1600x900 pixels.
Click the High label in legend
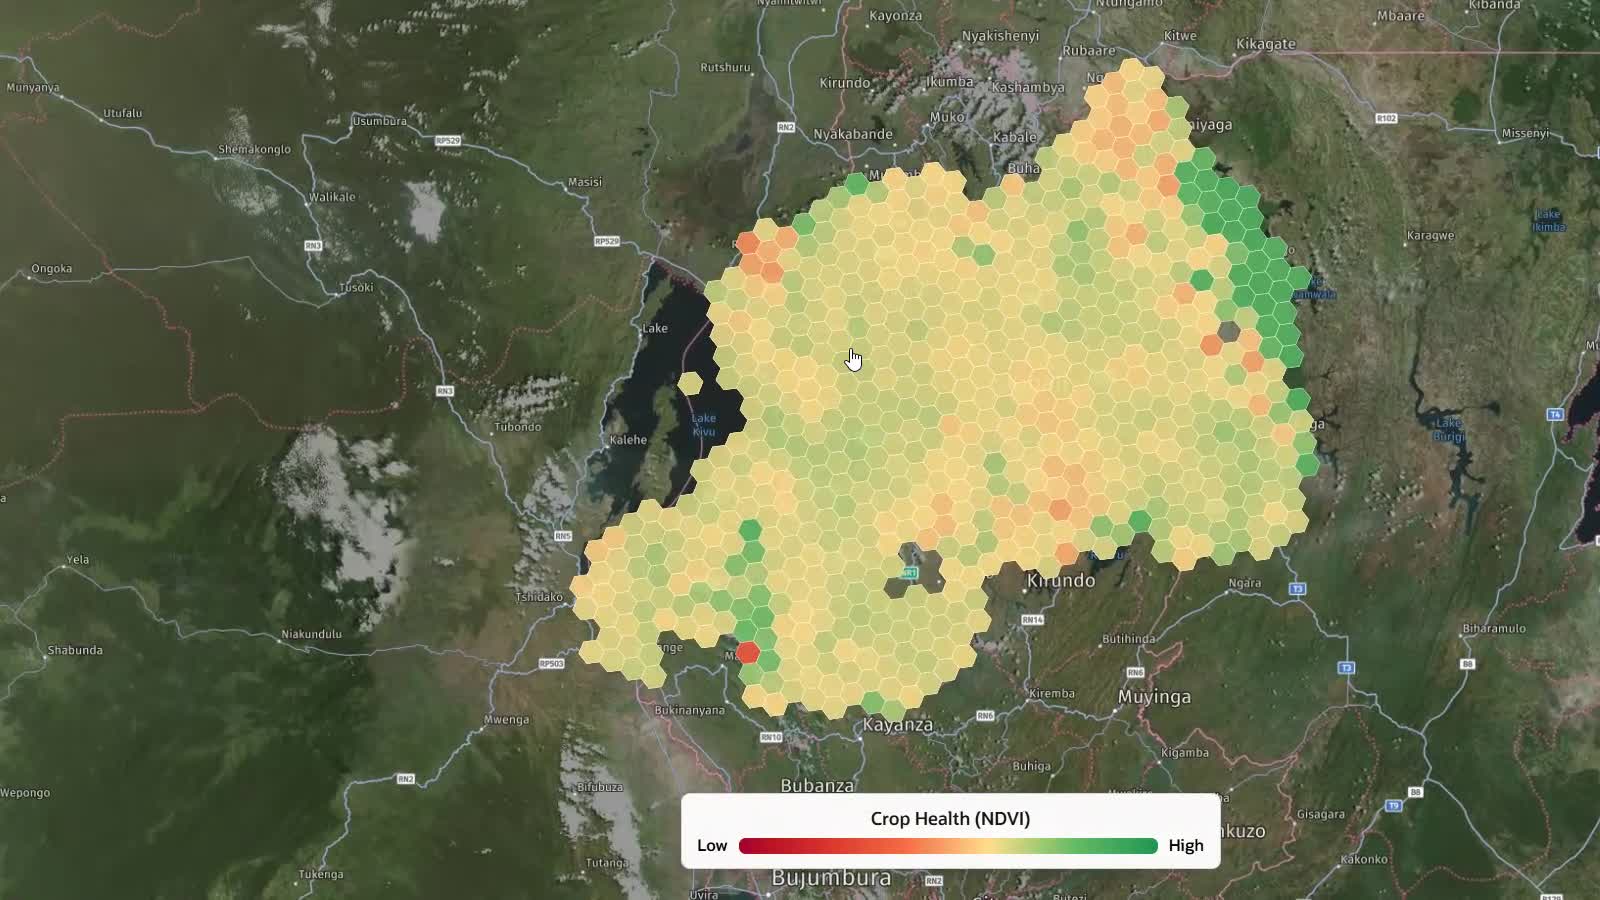click(1186, 845)
